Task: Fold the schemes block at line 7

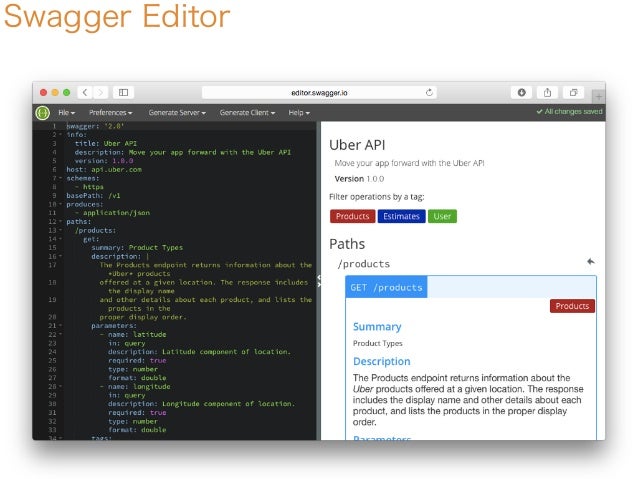Action: coord(61,178)
